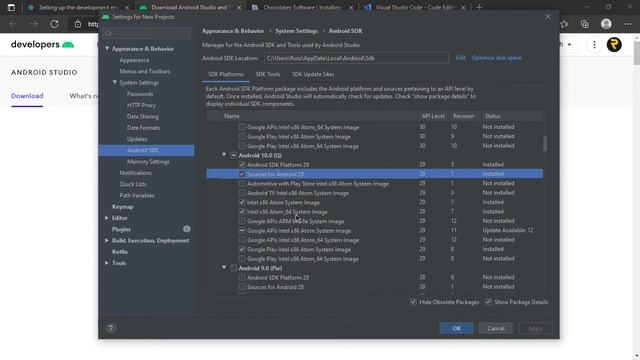Click Edit SDK location link

[460, 58]
